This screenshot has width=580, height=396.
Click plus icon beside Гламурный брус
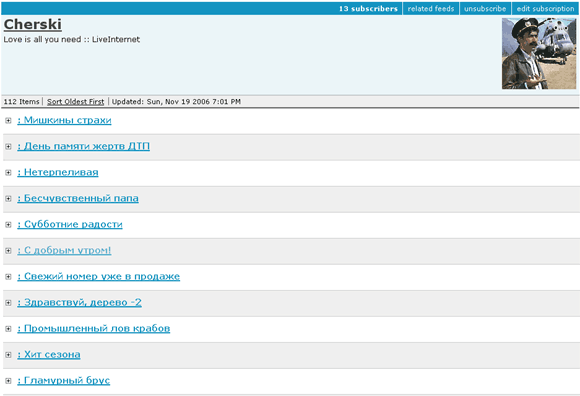click(8, 380)
